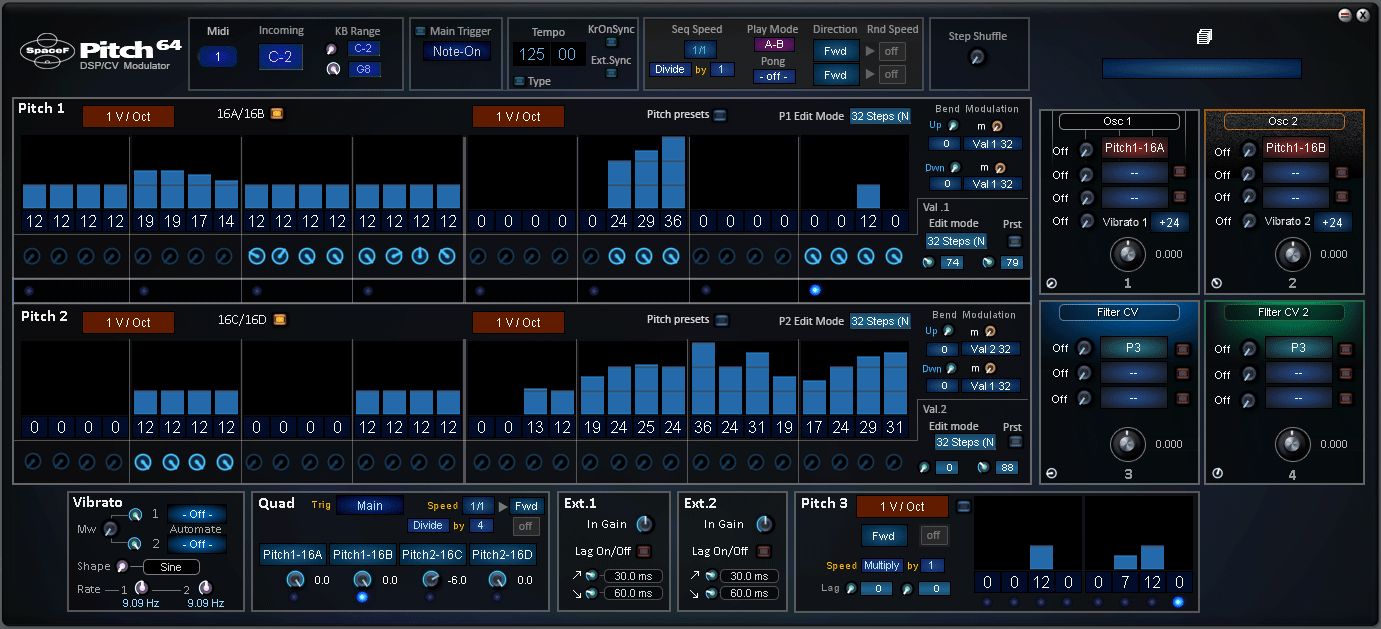Screen dimensions: 1381x629
Task: Click the Osc 1 header label
Action: [1119, 121]
